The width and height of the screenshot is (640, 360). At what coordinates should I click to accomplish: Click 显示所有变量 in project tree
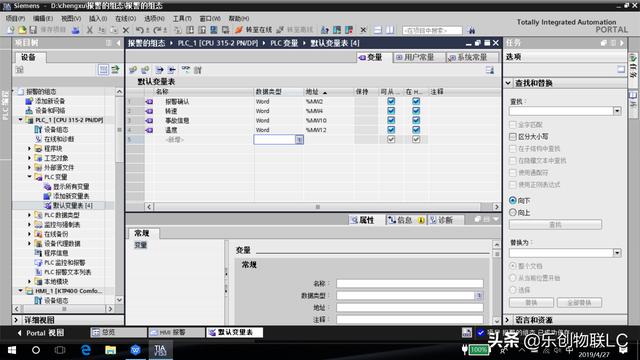(x=71, y=187)
